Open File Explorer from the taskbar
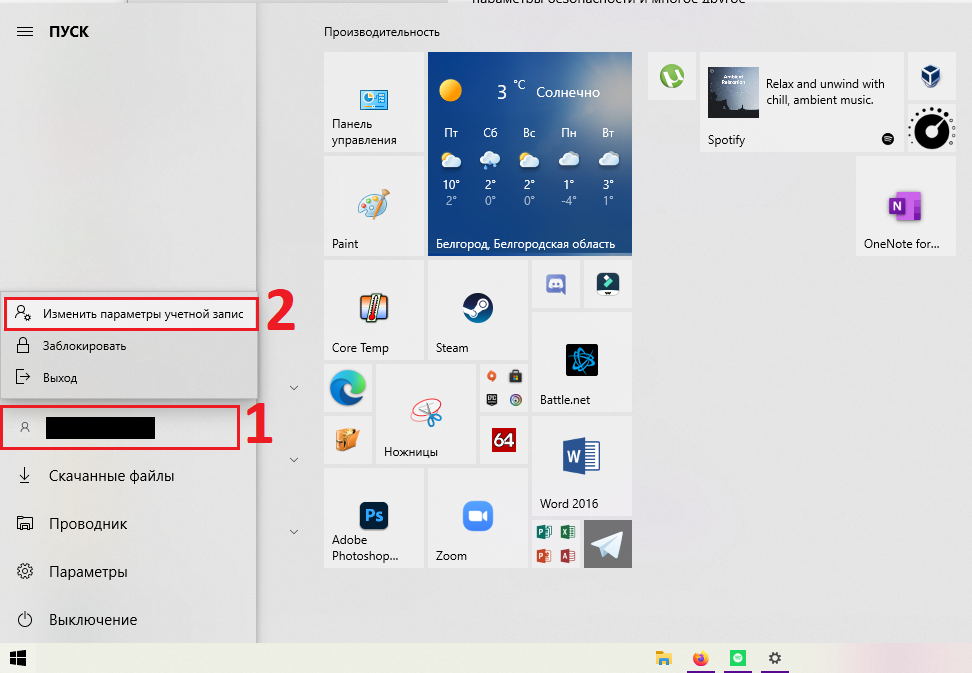The width and height of the screenshot is (972, 673). (663, 658)
